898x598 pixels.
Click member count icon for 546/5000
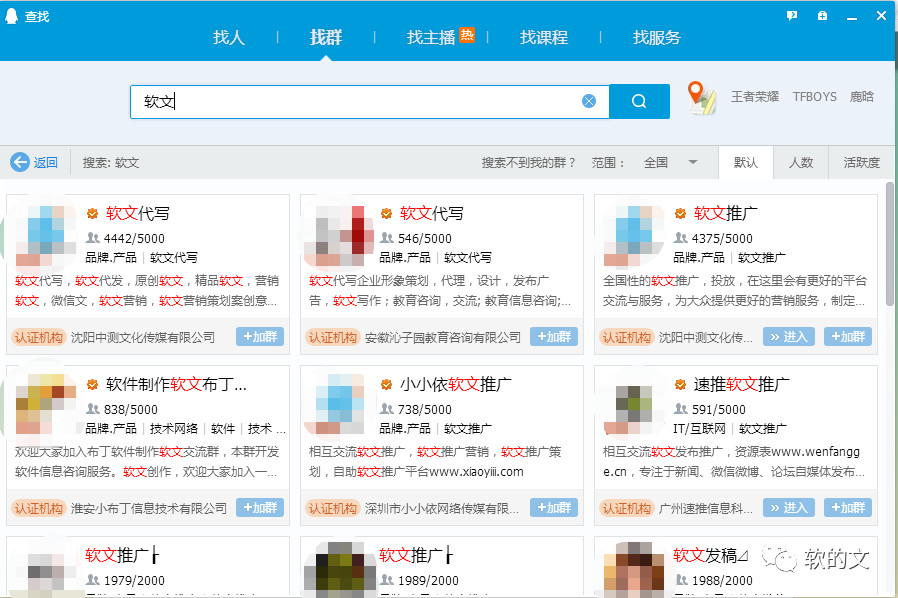(387, 238)
